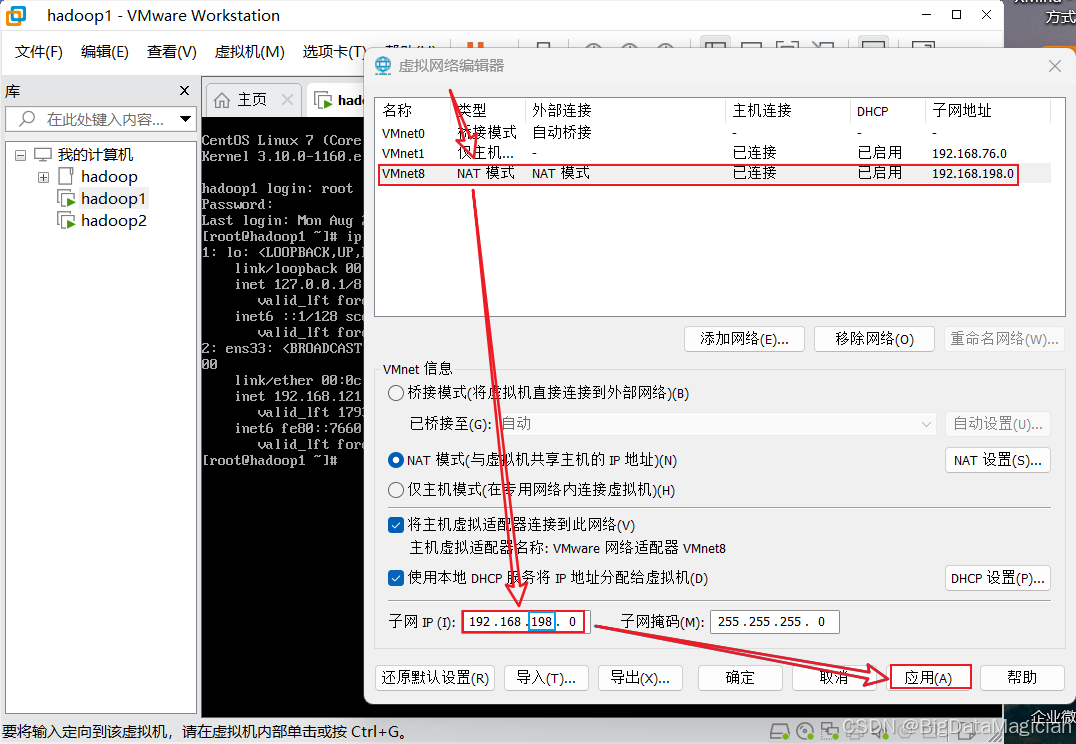
Task: Open the library search dropdown arrow
Action: coord(185,119)
